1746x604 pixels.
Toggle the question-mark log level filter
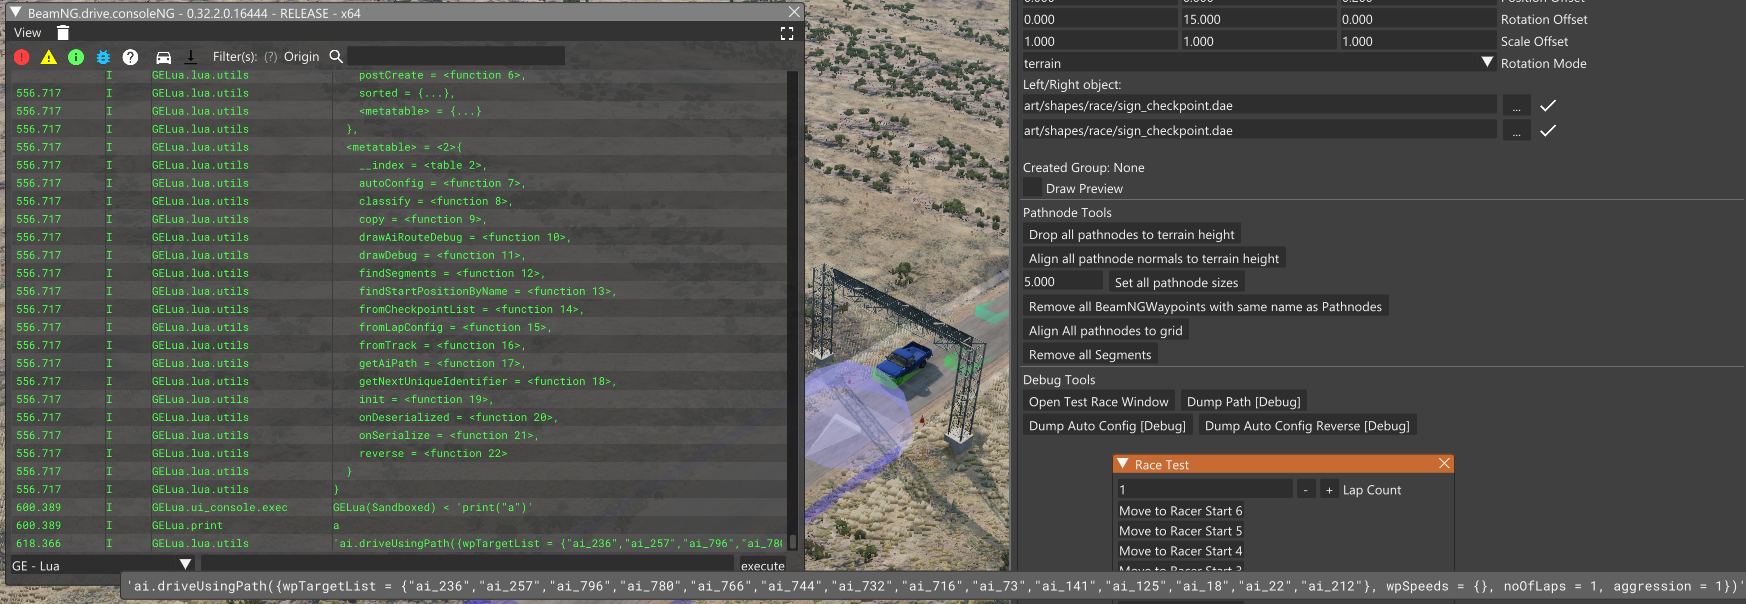point(130,57)
